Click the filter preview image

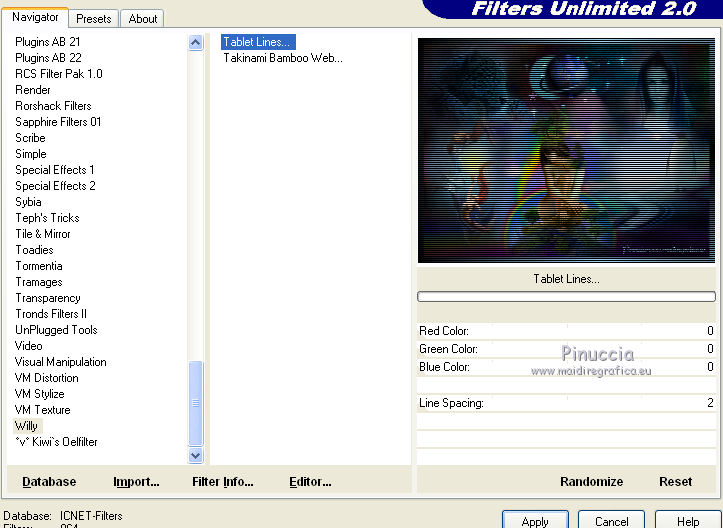click(x=566, y=150)
